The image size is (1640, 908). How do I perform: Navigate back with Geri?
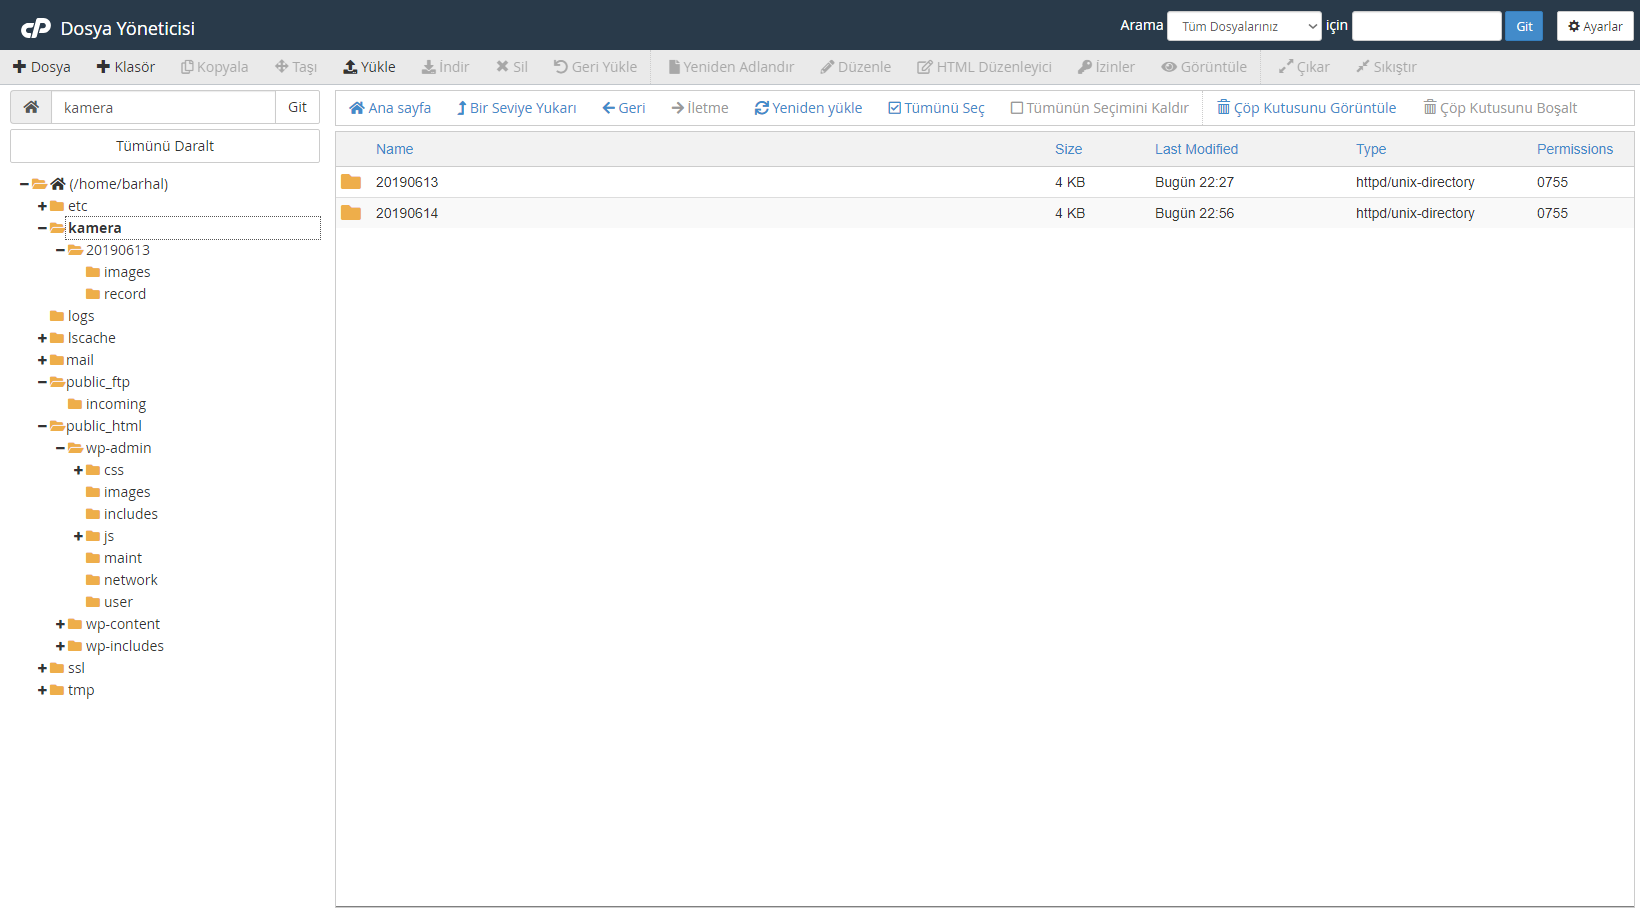[624, 108]
